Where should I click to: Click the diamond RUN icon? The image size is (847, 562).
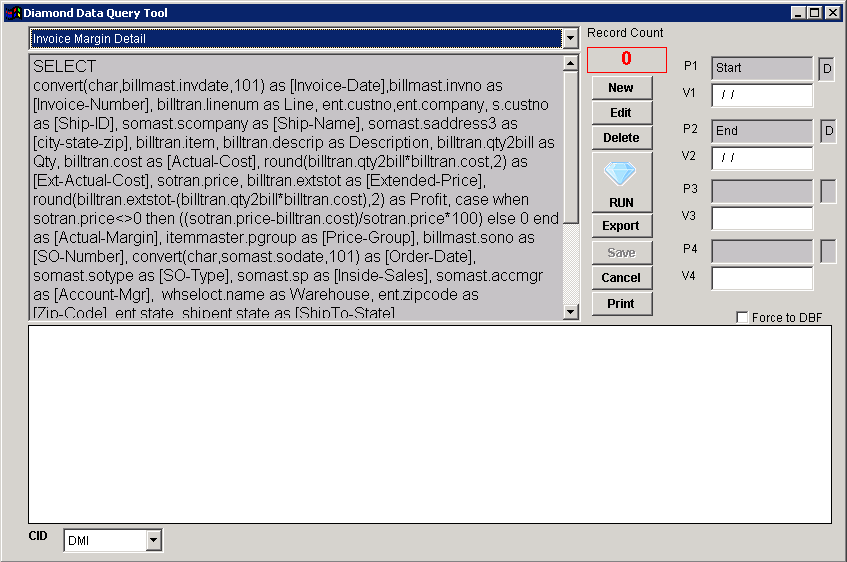point(620,181)
